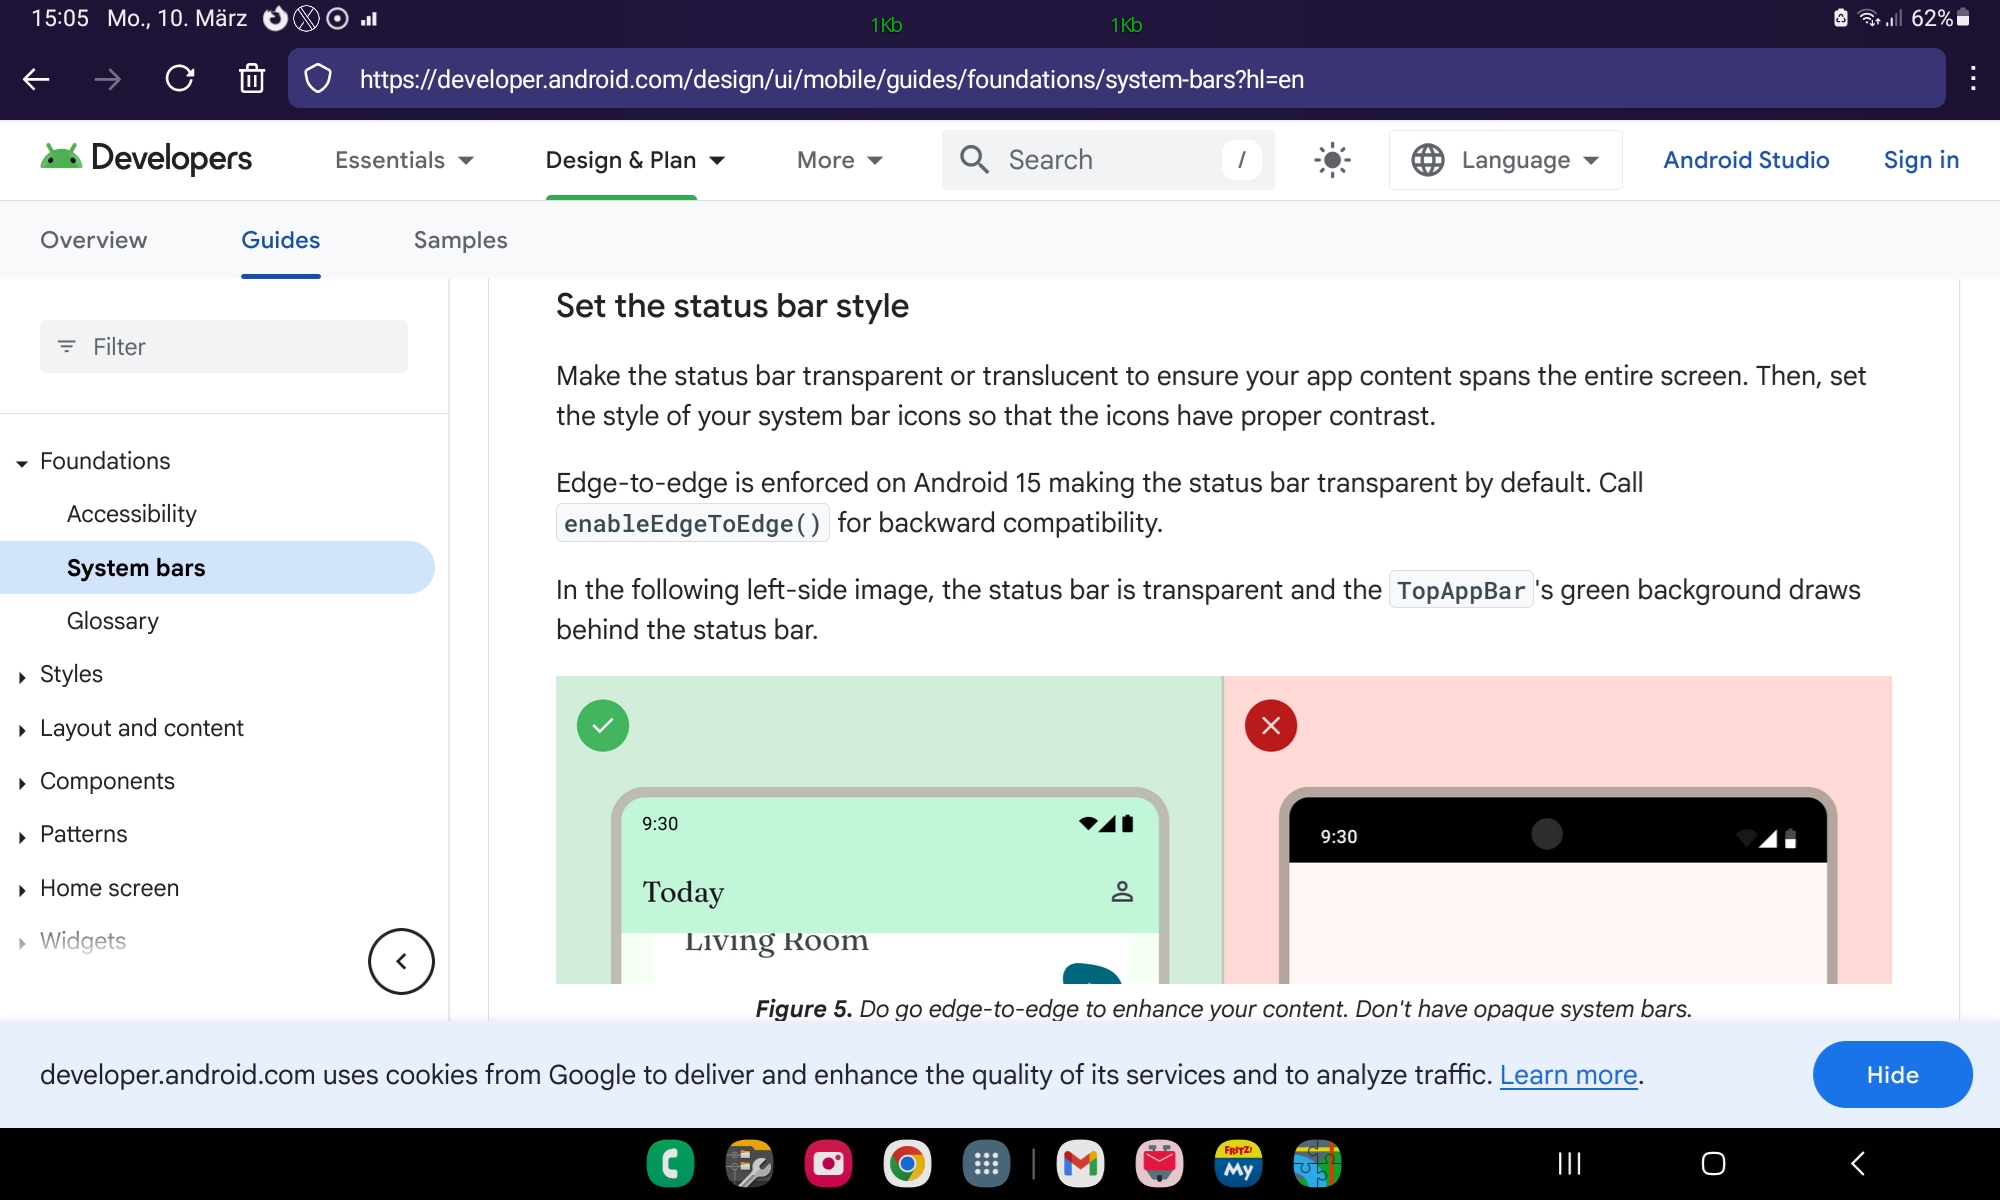Screen dimensions: 2000x1200
Task: Expand the Essentials dropdown menu
Action: 404,160
